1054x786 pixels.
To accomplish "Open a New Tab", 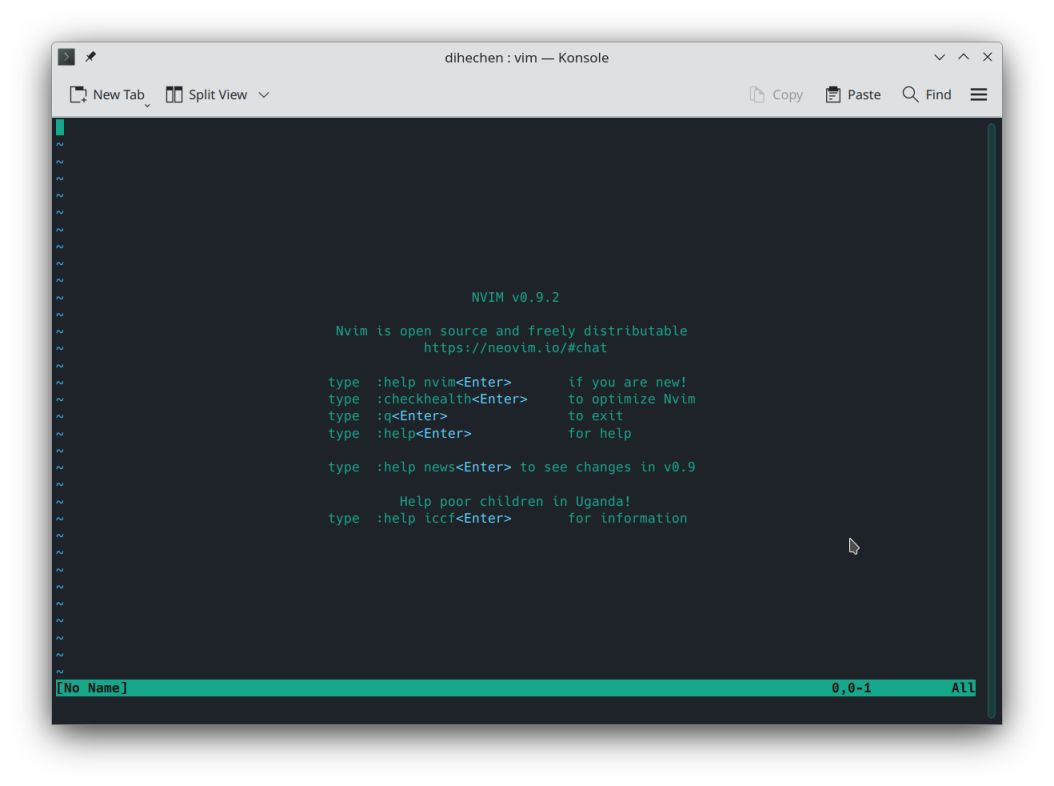I will tap(107, 95).
